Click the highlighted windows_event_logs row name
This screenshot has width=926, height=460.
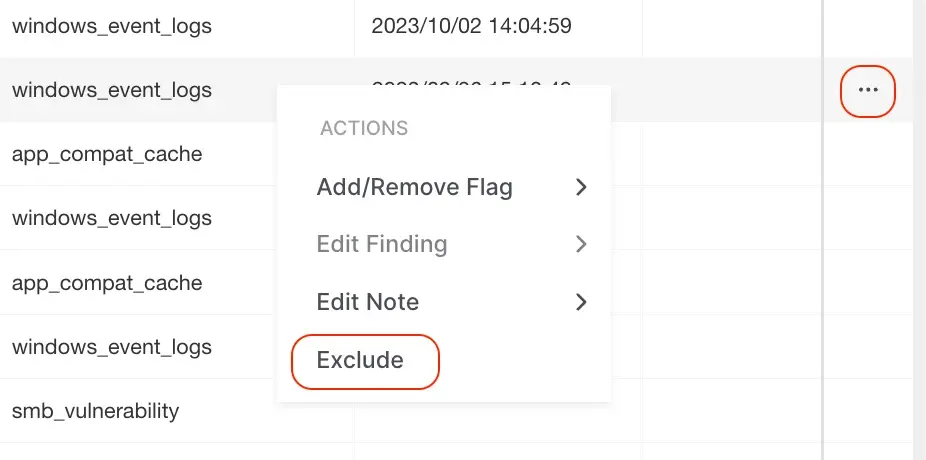point(112,90)
